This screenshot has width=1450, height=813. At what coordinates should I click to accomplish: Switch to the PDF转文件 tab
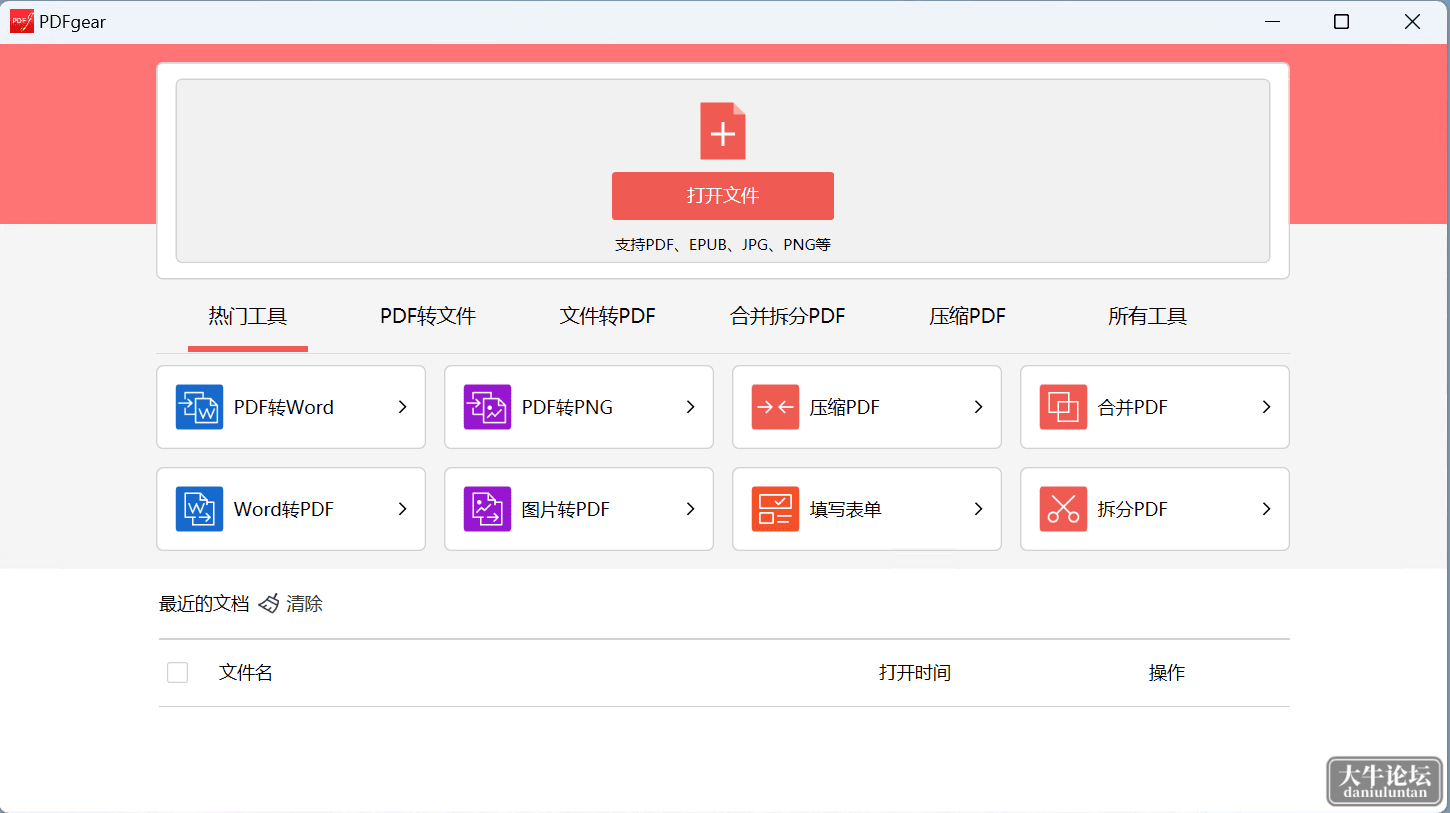coord(428,317)
